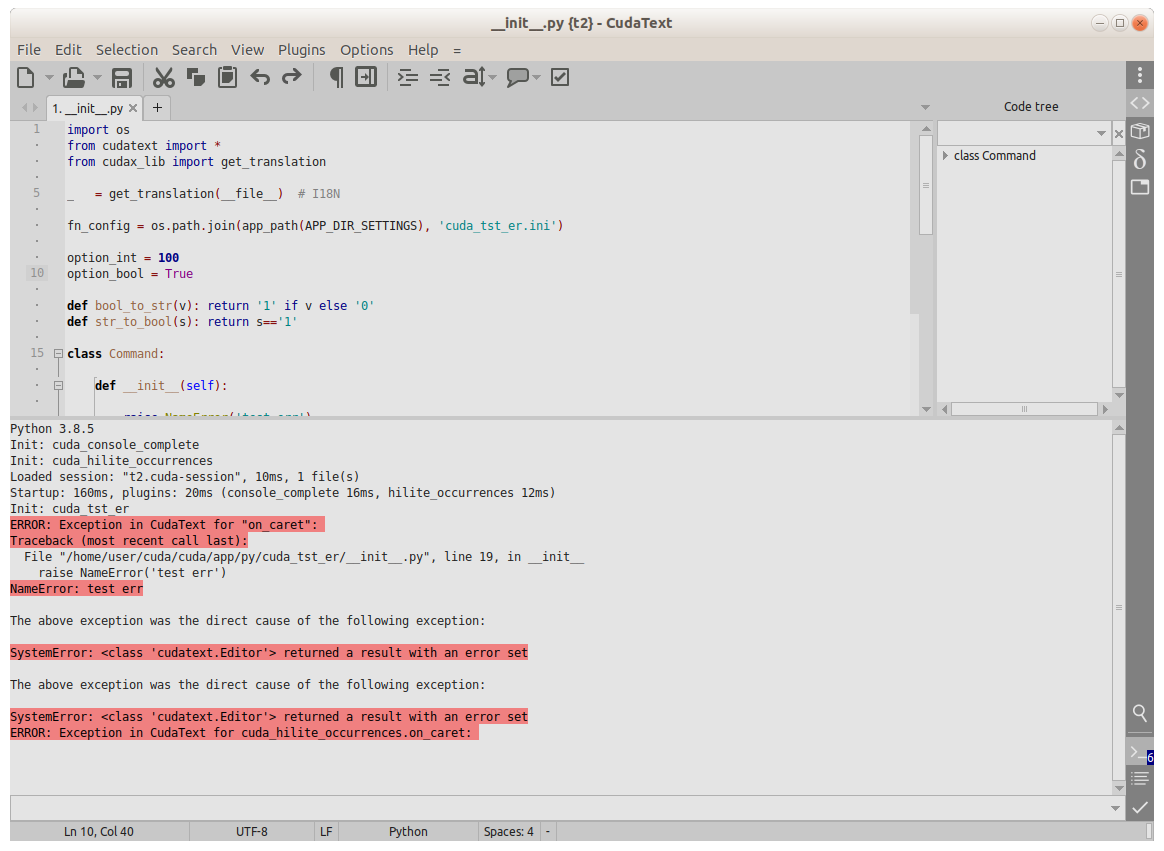Screen dimensions: 1164x851
Task: Open the Help menu
Action: [x=423, y=50]
